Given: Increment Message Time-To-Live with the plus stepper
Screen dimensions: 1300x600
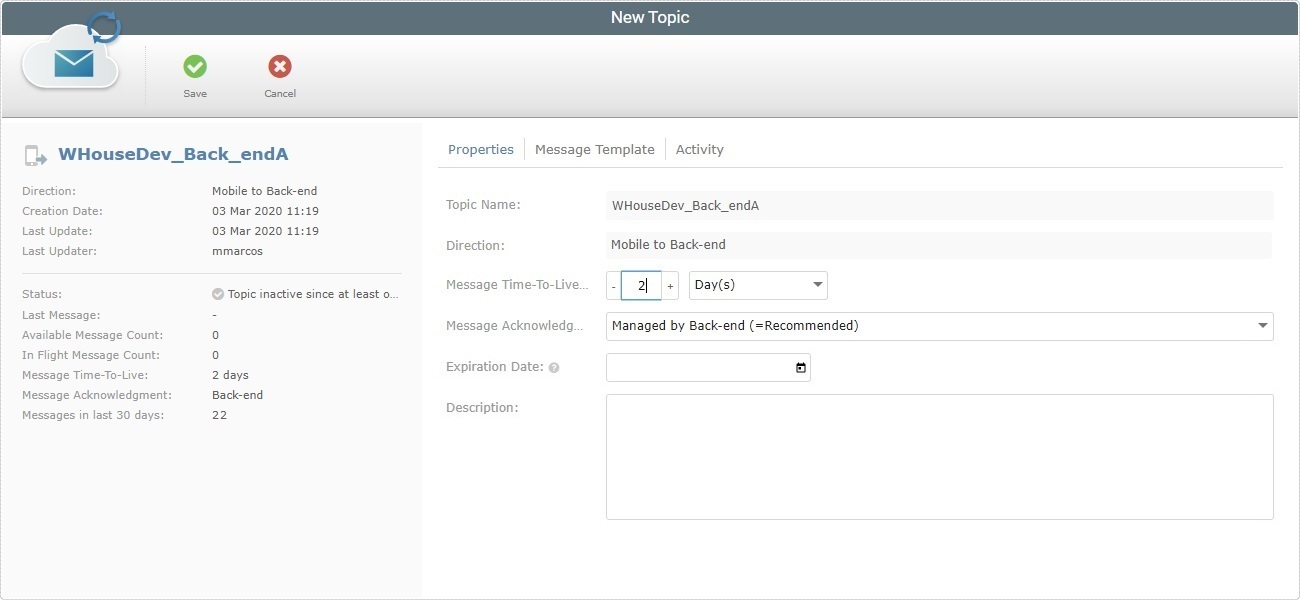Looking at the screenshot, I should pyautogui.click(x=669, y=285).
